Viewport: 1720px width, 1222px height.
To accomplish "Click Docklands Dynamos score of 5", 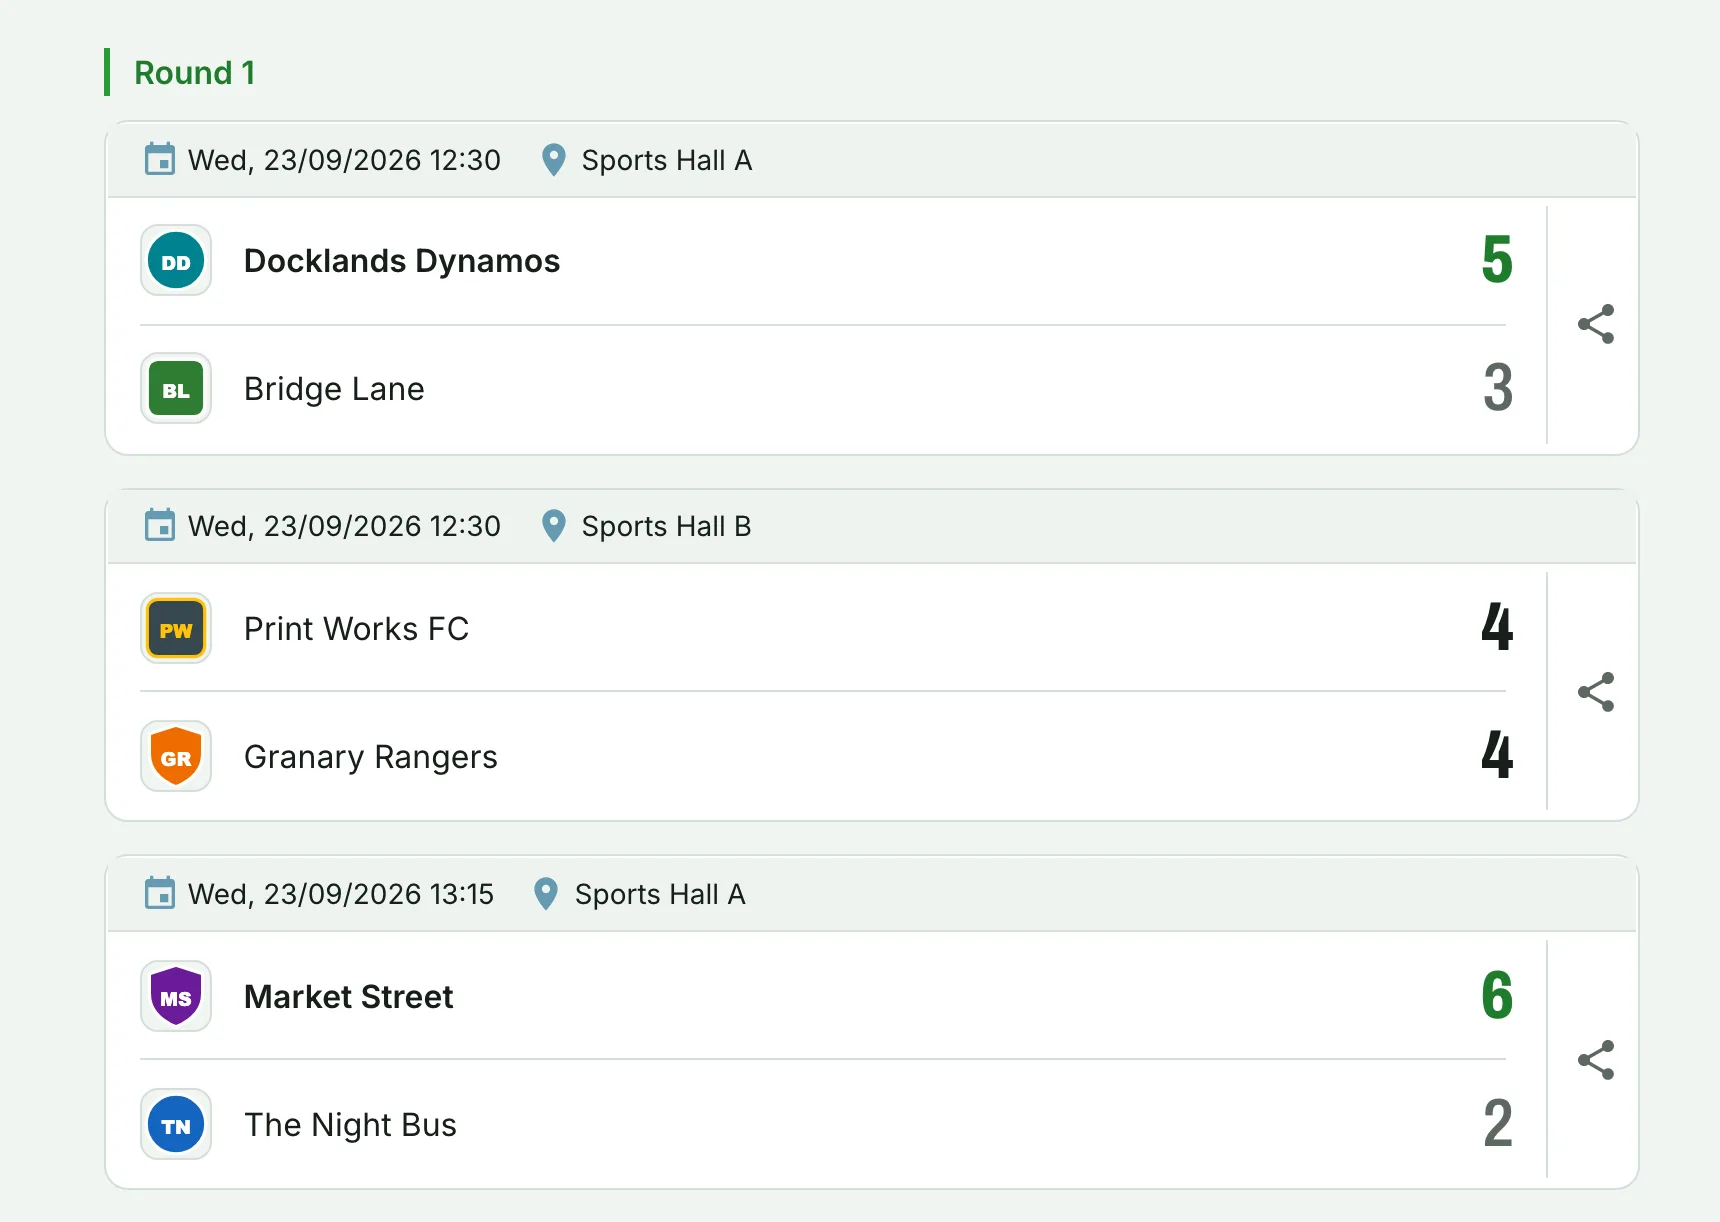I will coord(1497,260).
